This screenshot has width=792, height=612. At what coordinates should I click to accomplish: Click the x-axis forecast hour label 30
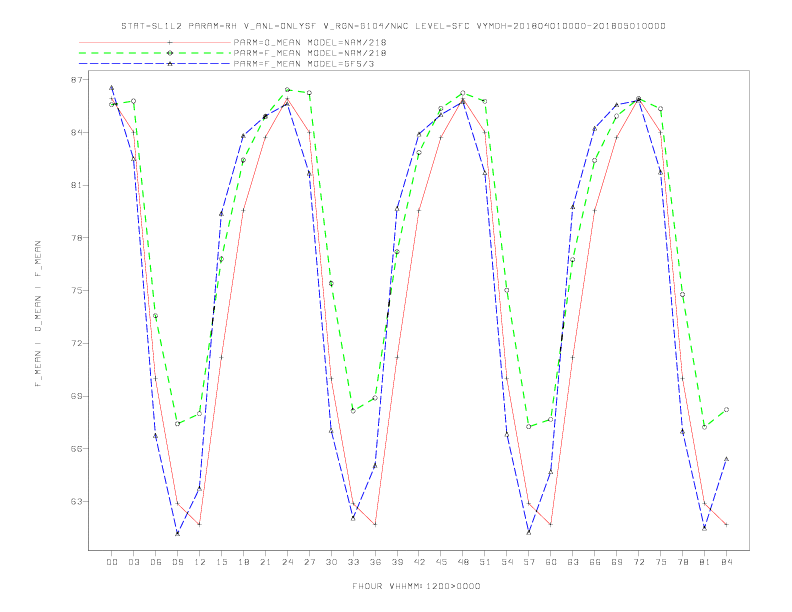tap(331, 562)
